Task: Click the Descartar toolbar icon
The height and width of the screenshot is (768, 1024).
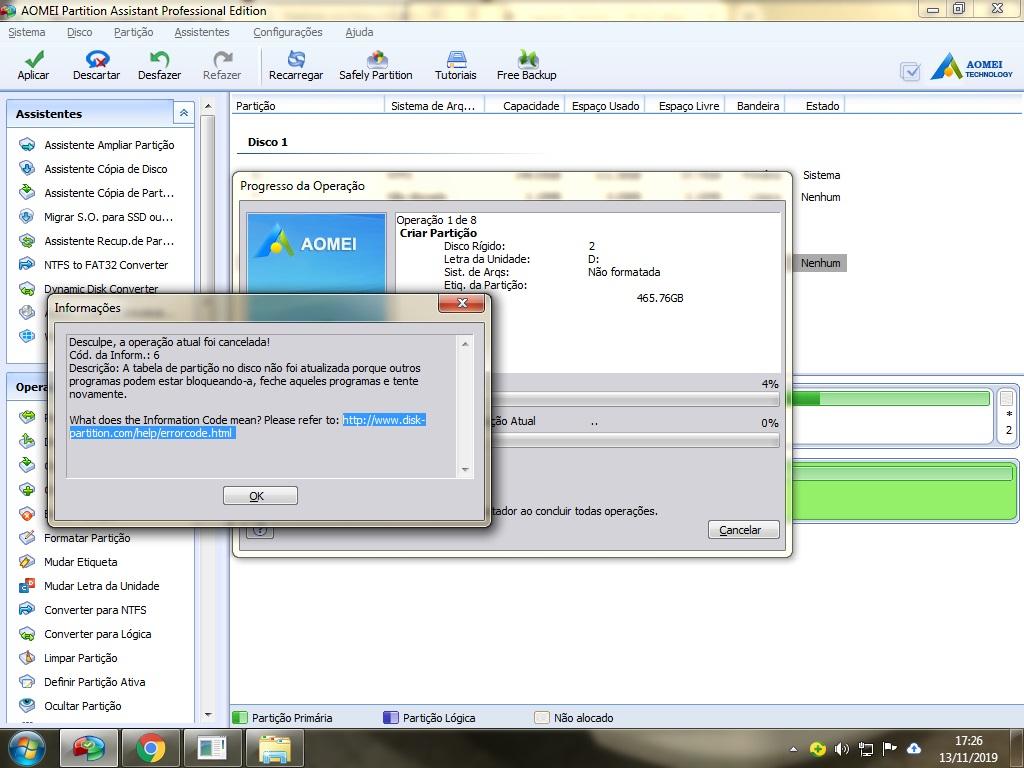Action: point(97,65)
